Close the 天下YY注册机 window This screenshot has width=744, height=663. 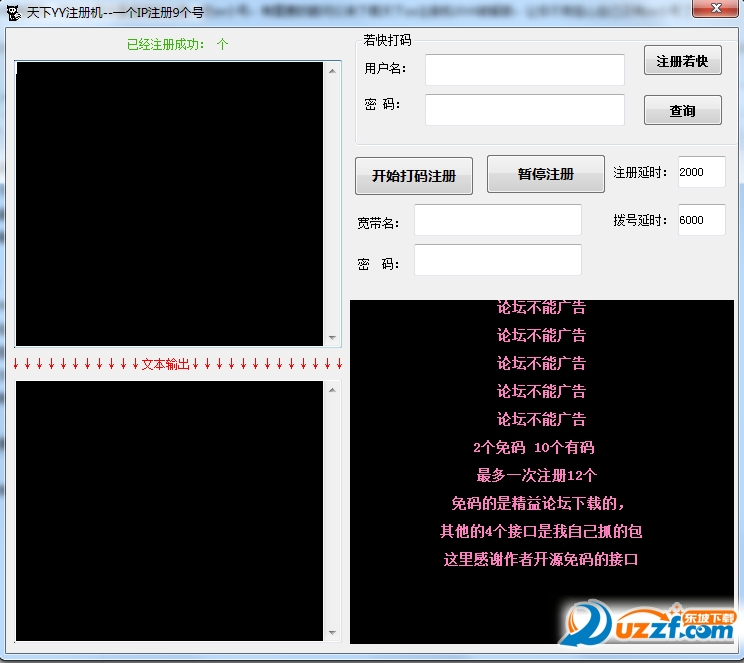tap(716, 8)
